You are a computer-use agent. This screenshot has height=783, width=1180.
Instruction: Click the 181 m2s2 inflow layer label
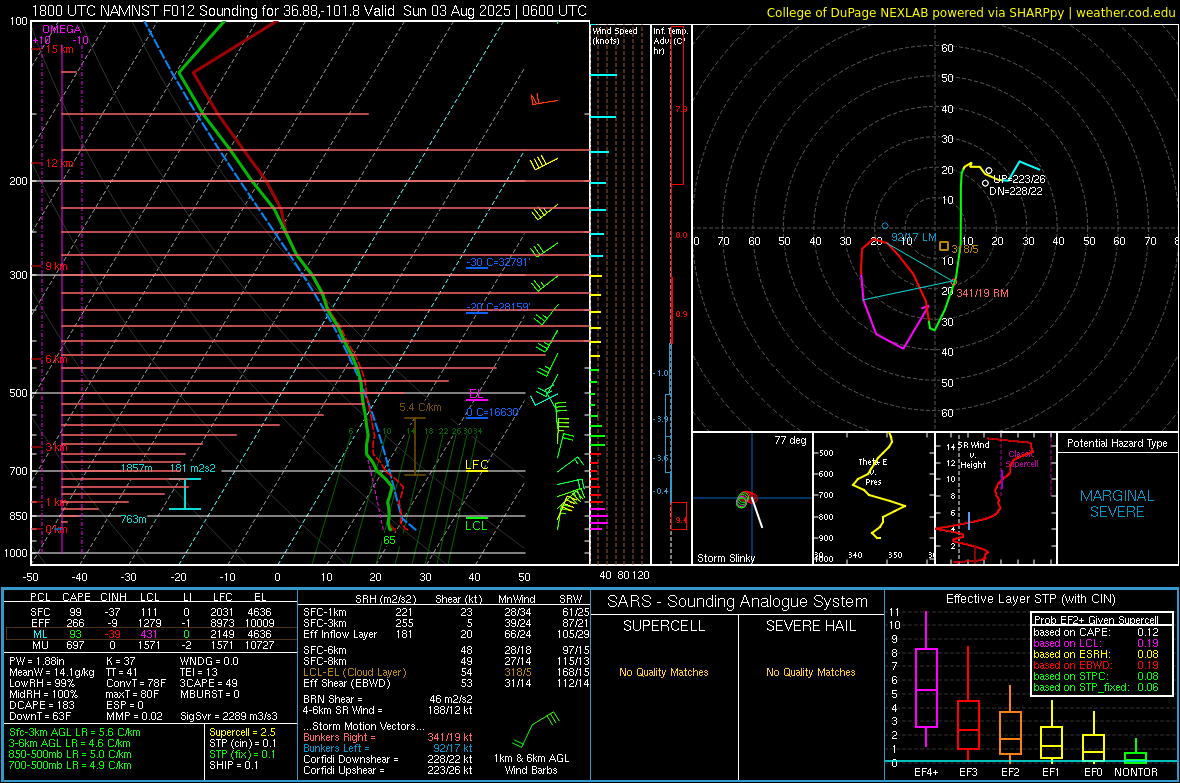click(x=193, y=468)
